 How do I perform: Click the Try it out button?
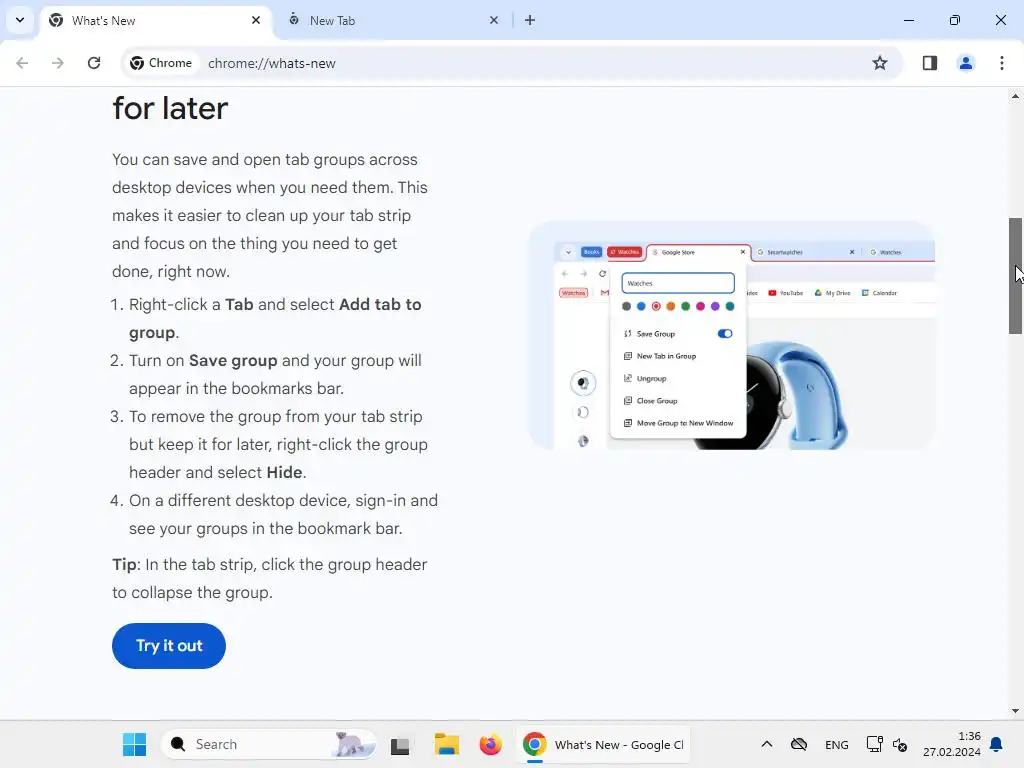click(x=168, y=646)
